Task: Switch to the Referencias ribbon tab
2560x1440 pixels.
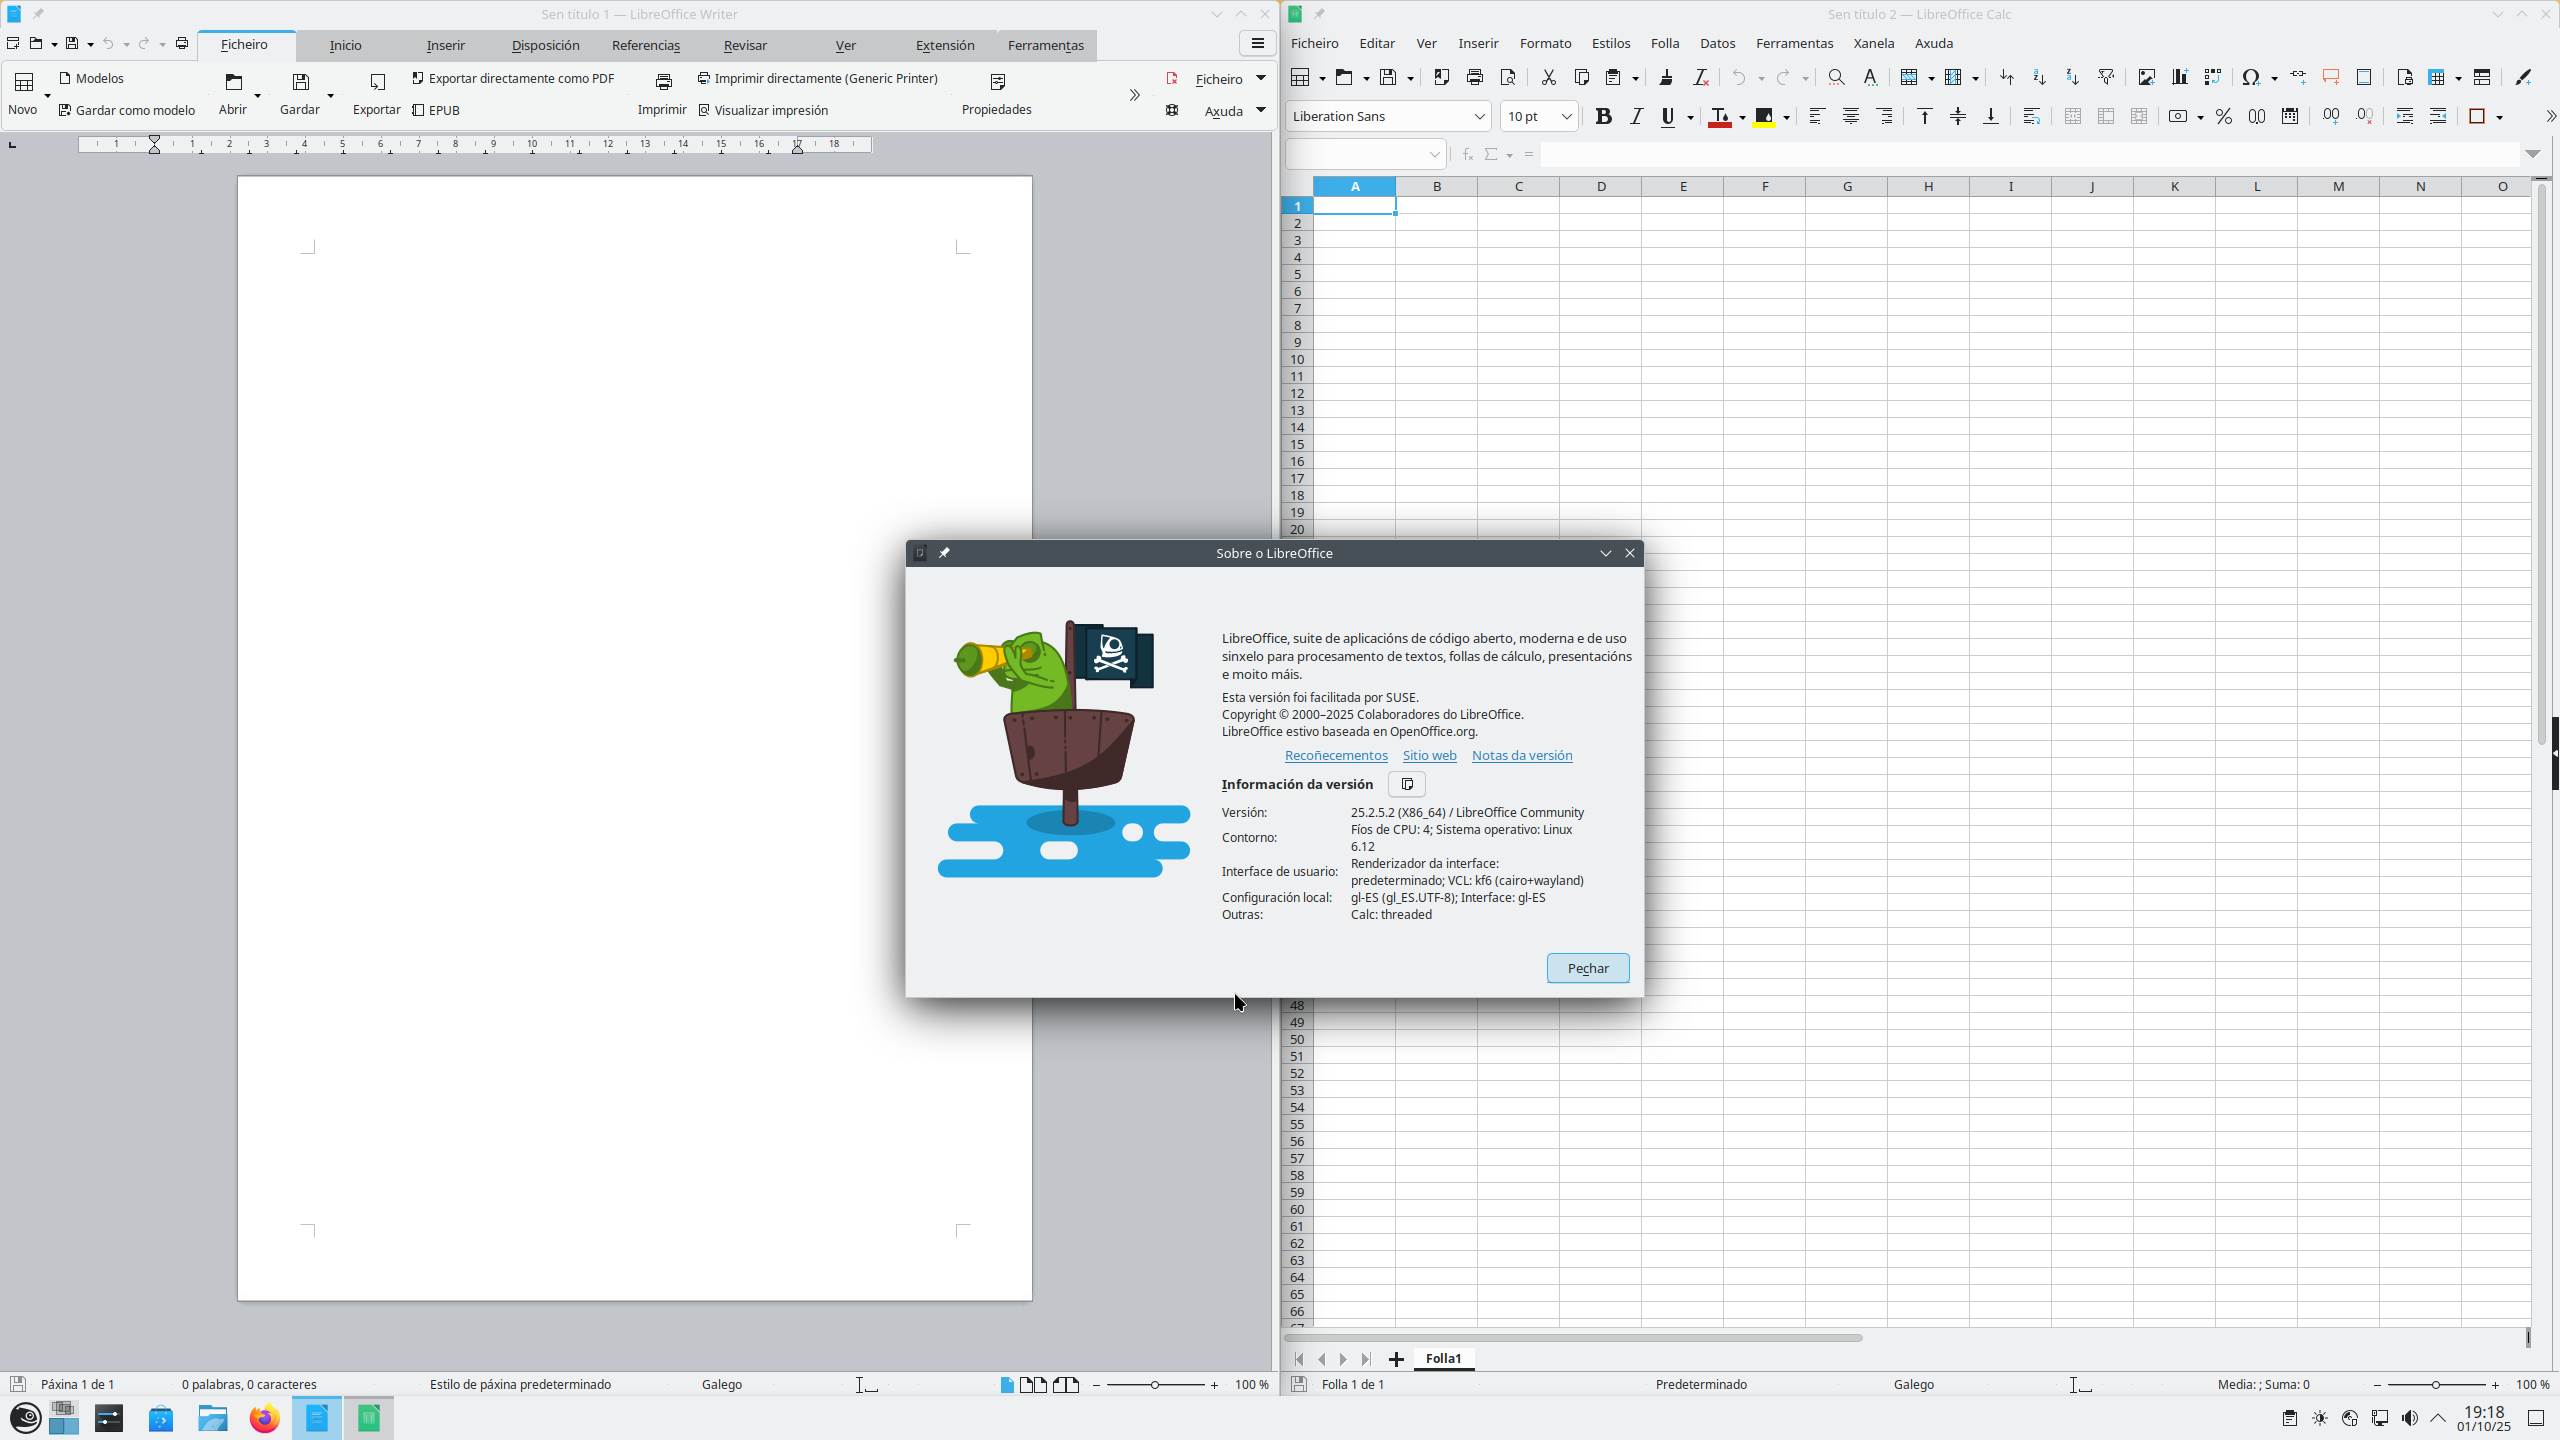Action: pyautogui.click(x=645, y=46)
